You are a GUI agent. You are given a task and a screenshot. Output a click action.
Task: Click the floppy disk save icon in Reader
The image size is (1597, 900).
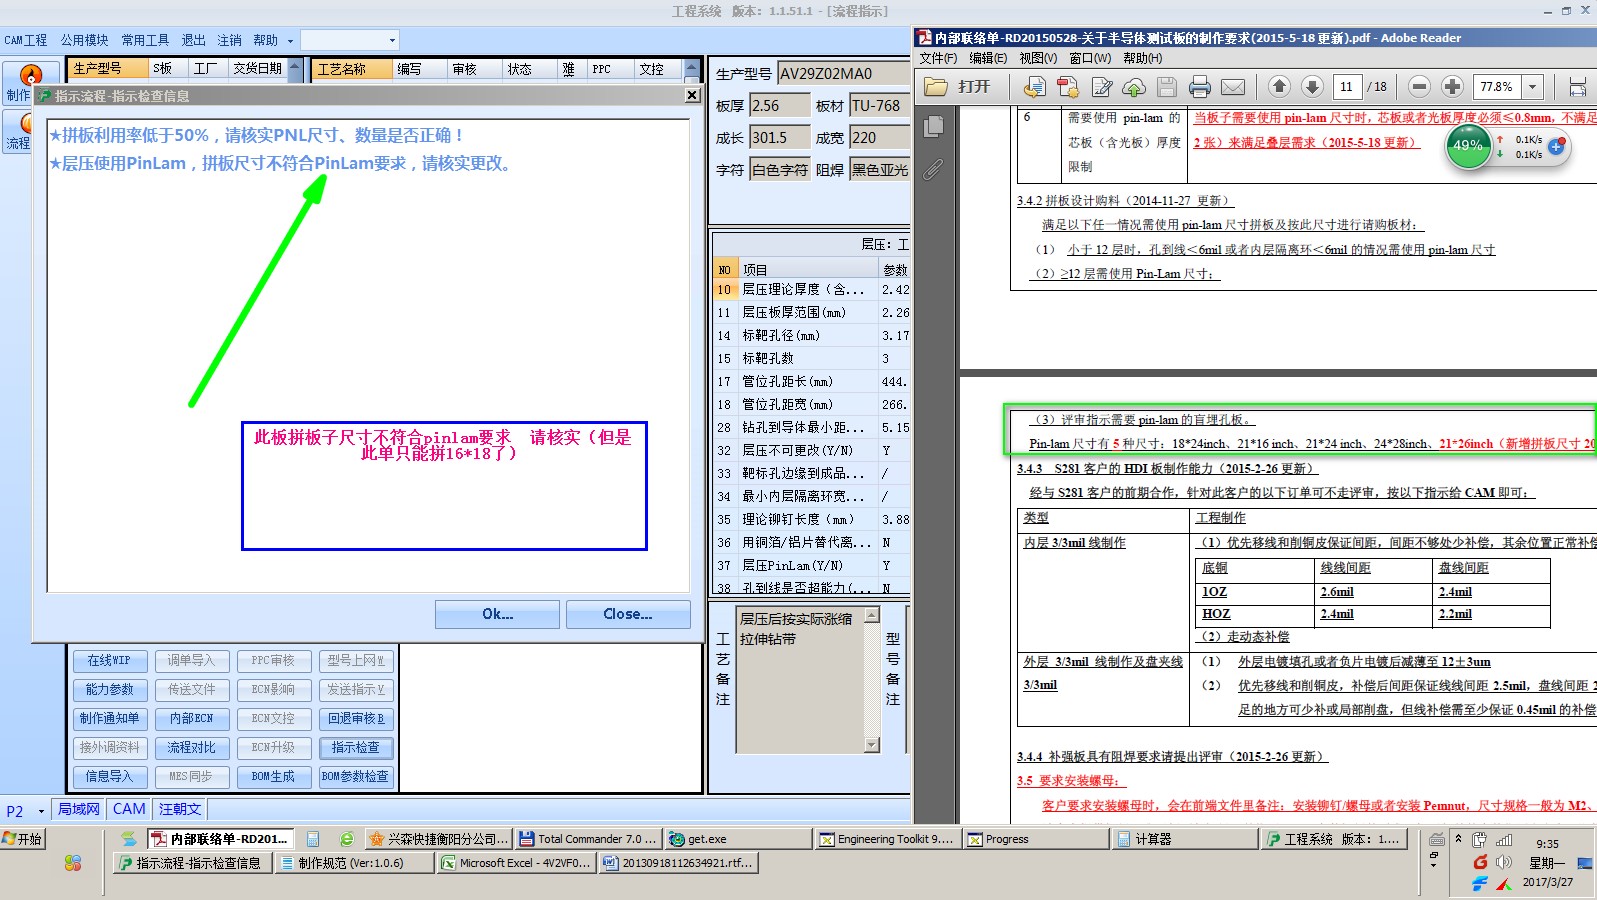pos(1166,87)
